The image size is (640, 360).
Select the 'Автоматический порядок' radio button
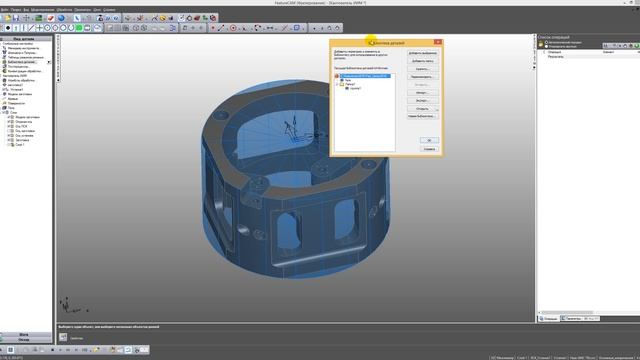tap(546, 42)
